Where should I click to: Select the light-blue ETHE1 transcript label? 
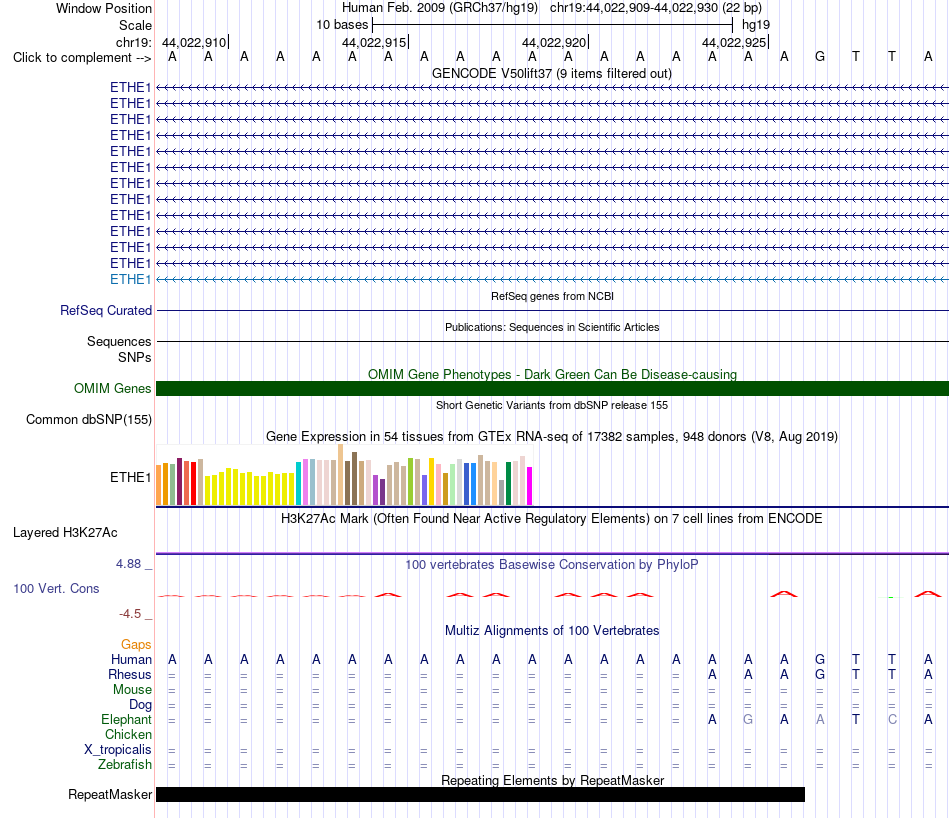pyautogui.click(x=130, y=279)
